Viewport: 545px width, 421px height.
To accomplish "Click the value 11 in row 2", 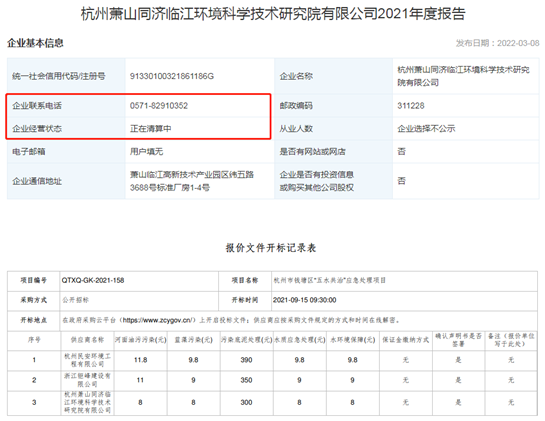I will (140, 380).
